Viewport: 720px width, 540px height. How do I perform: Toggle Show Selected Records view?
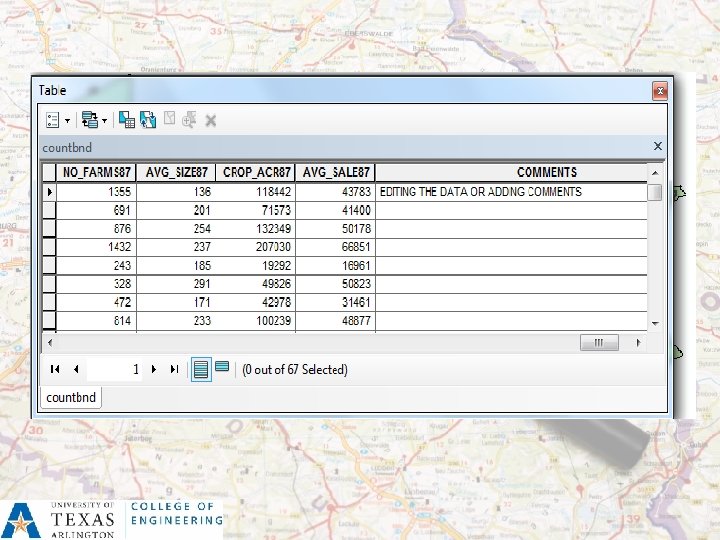coord(222,367)
